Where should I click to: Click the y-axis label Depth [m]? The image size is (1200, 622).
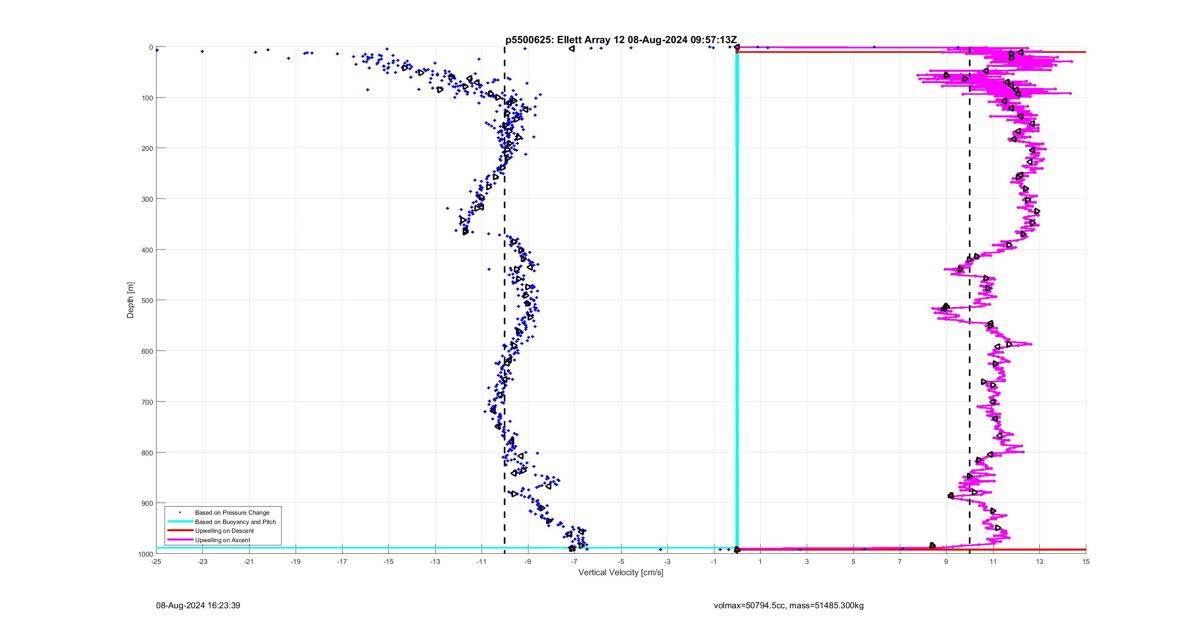pos(130,300)
